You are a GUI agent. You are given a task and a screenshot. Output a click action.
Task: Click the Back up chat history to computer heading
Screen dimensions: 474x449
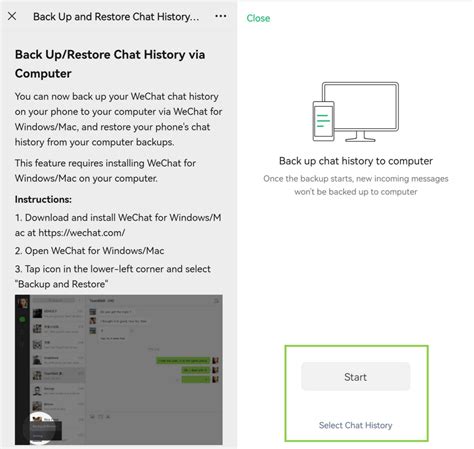(x=356, y=161)
